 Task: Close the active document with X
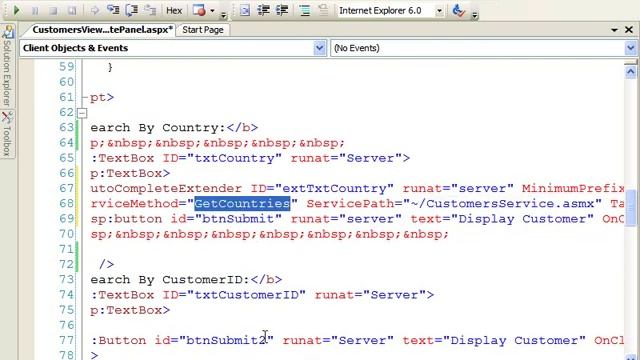pyautogui.click(x=629, y=30)
